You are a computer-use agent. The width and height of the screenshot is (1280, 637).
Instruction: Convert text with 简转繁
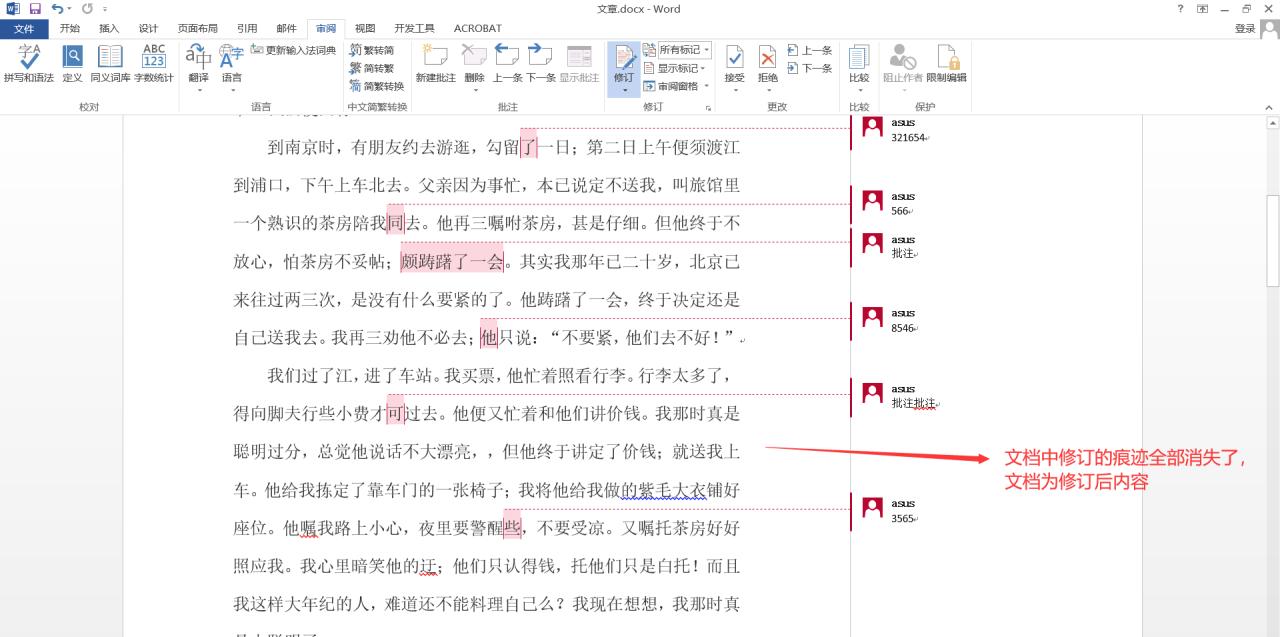(x=372, y=68)
